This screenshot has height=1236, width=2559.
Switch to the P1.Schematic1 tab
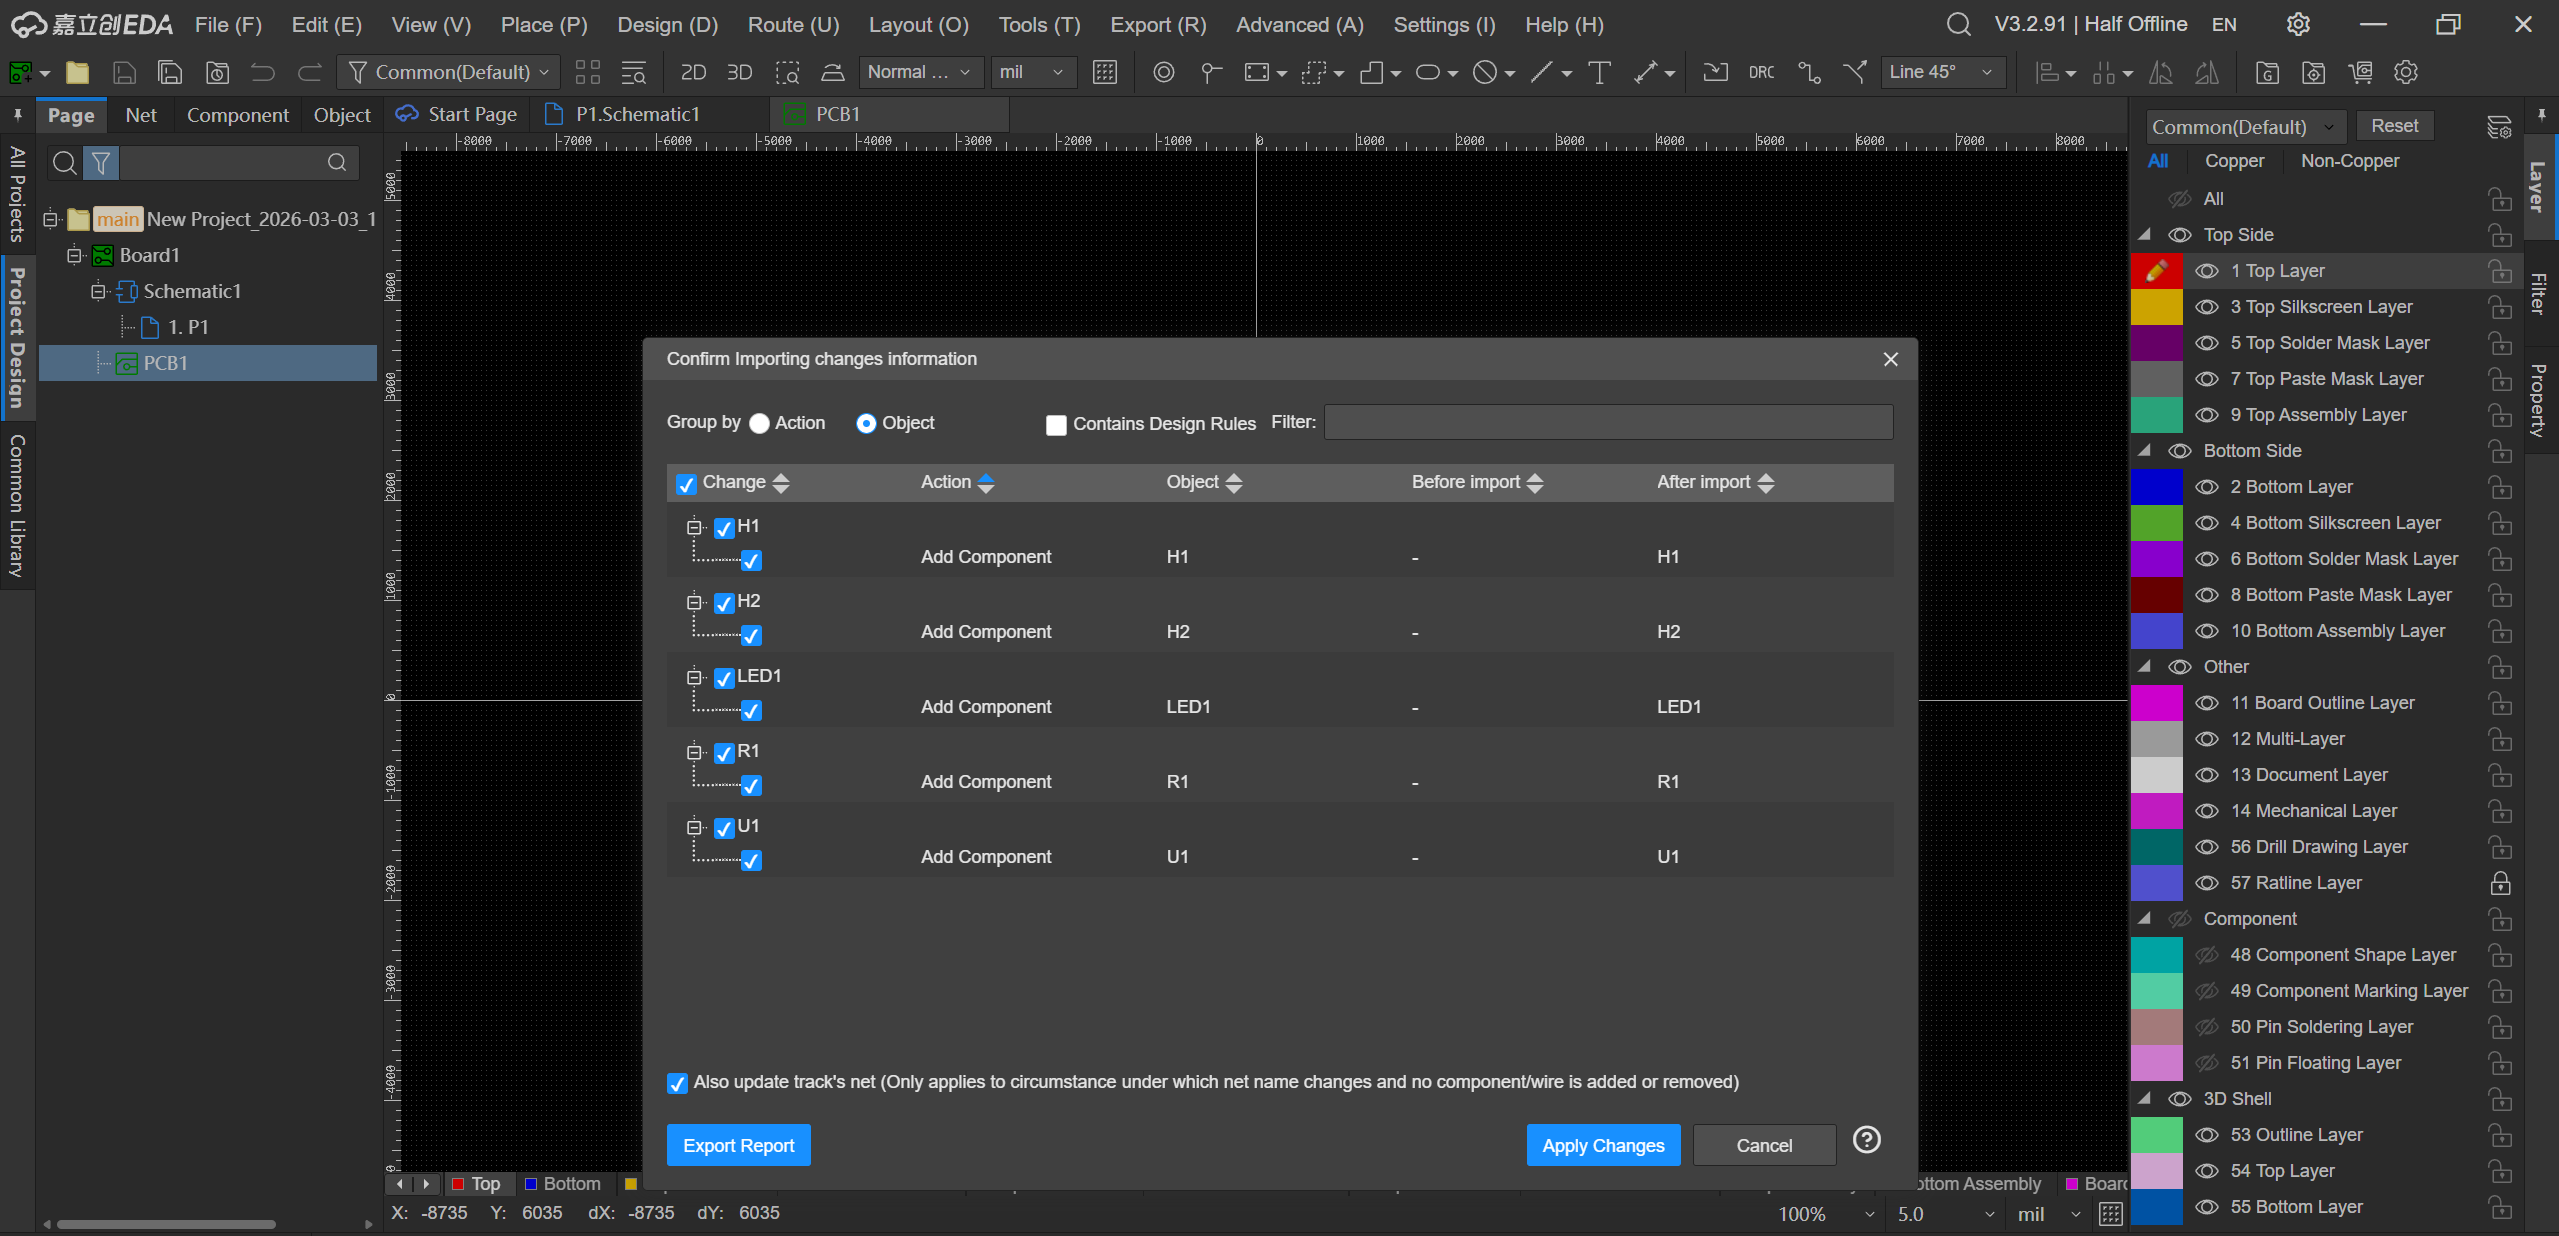pos(636,114)
